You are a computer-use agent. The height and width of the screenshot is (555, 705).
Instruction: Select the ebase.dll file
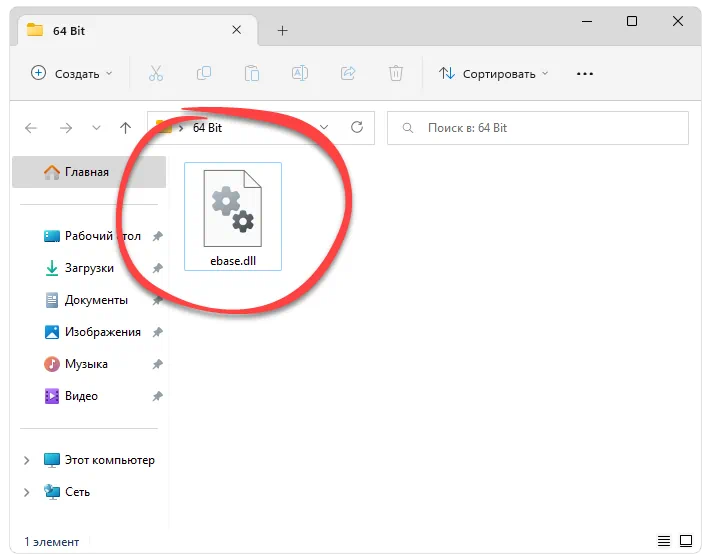coord(233,216)
